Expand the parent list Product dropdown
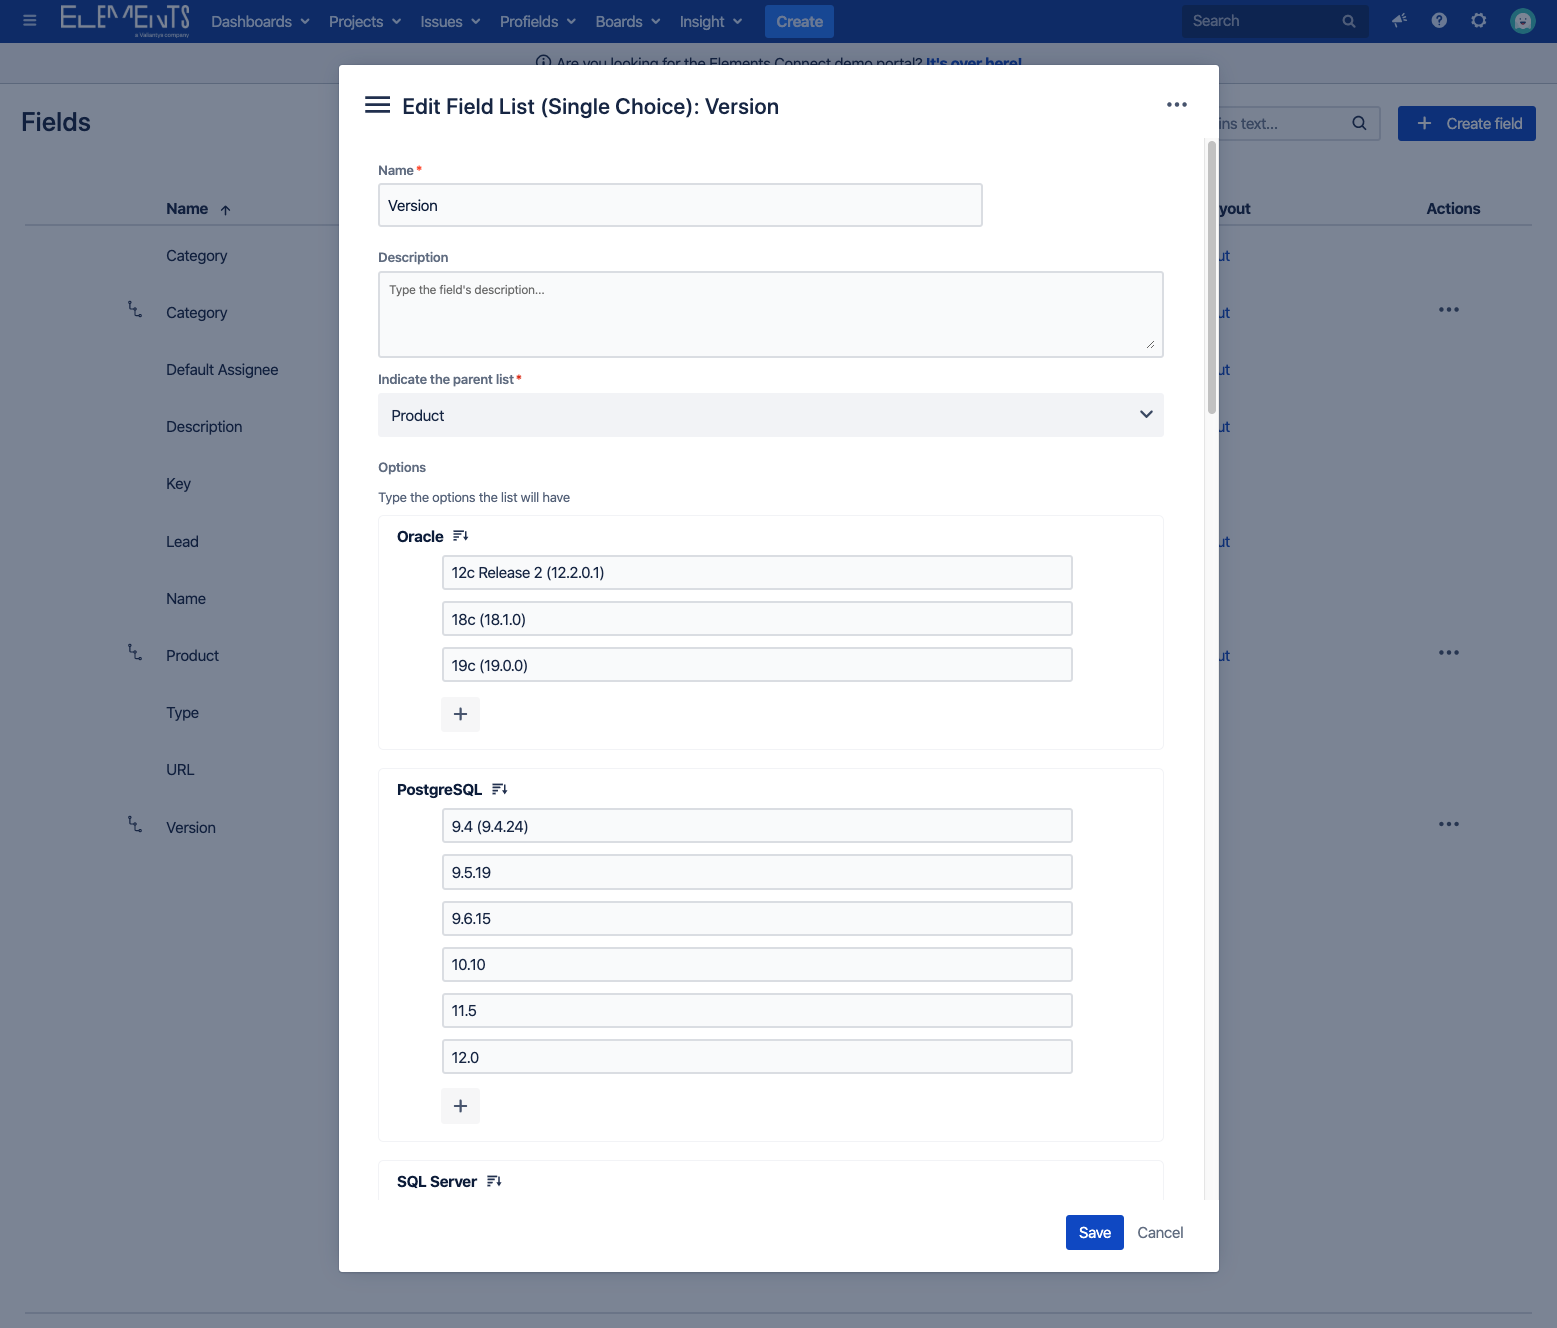This screenshot has height=1328, width=1557. coord(770,415)
